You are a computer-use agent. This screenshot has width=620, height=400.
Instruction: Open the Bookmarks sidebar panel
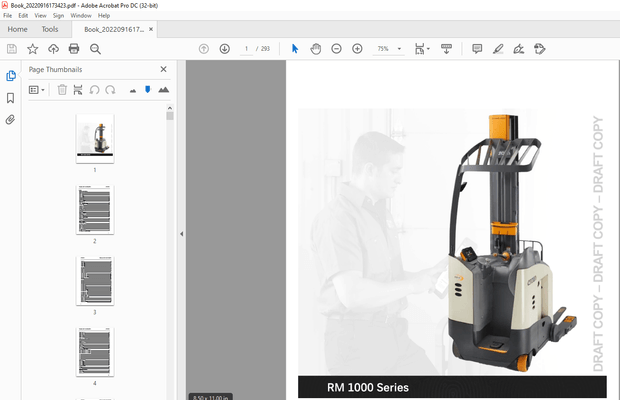(x=11, y=98)
